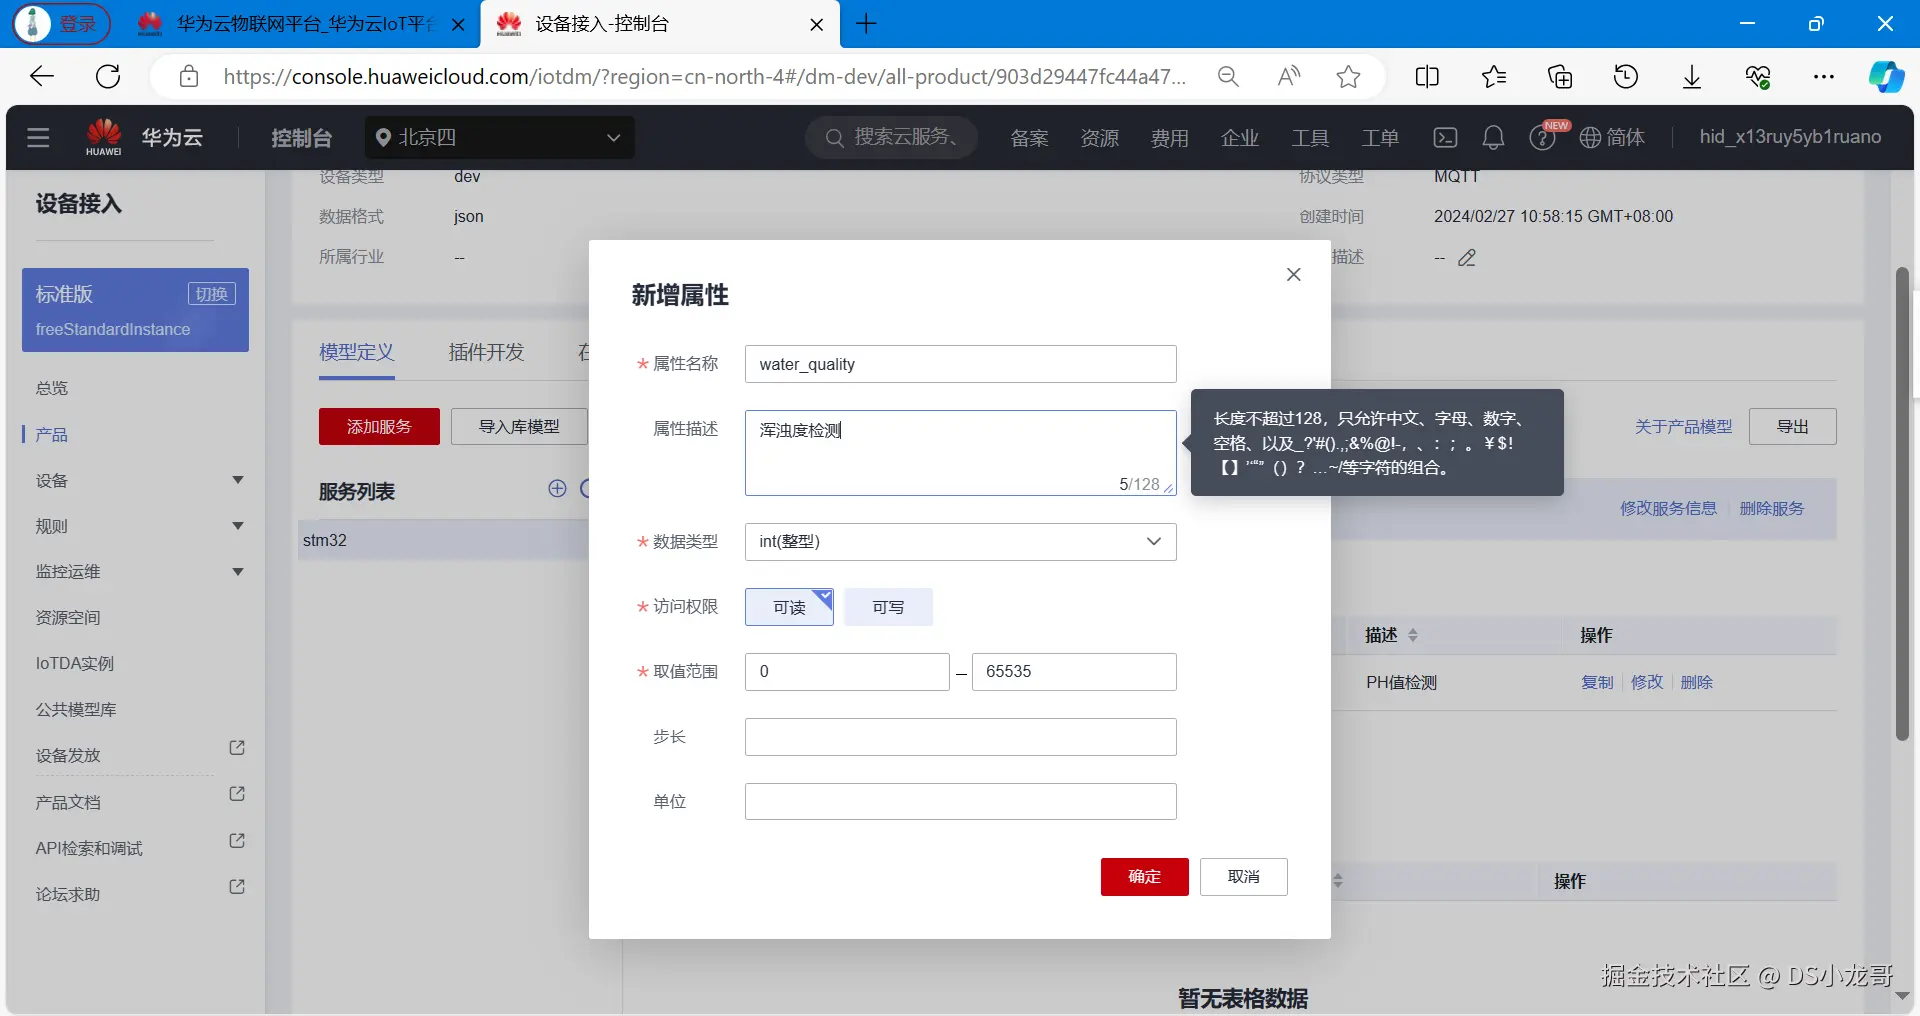The height and width of the screenshot is (1016, 1920).
Task: Toggle the 可读 access permission
Action: pos(789,607)
